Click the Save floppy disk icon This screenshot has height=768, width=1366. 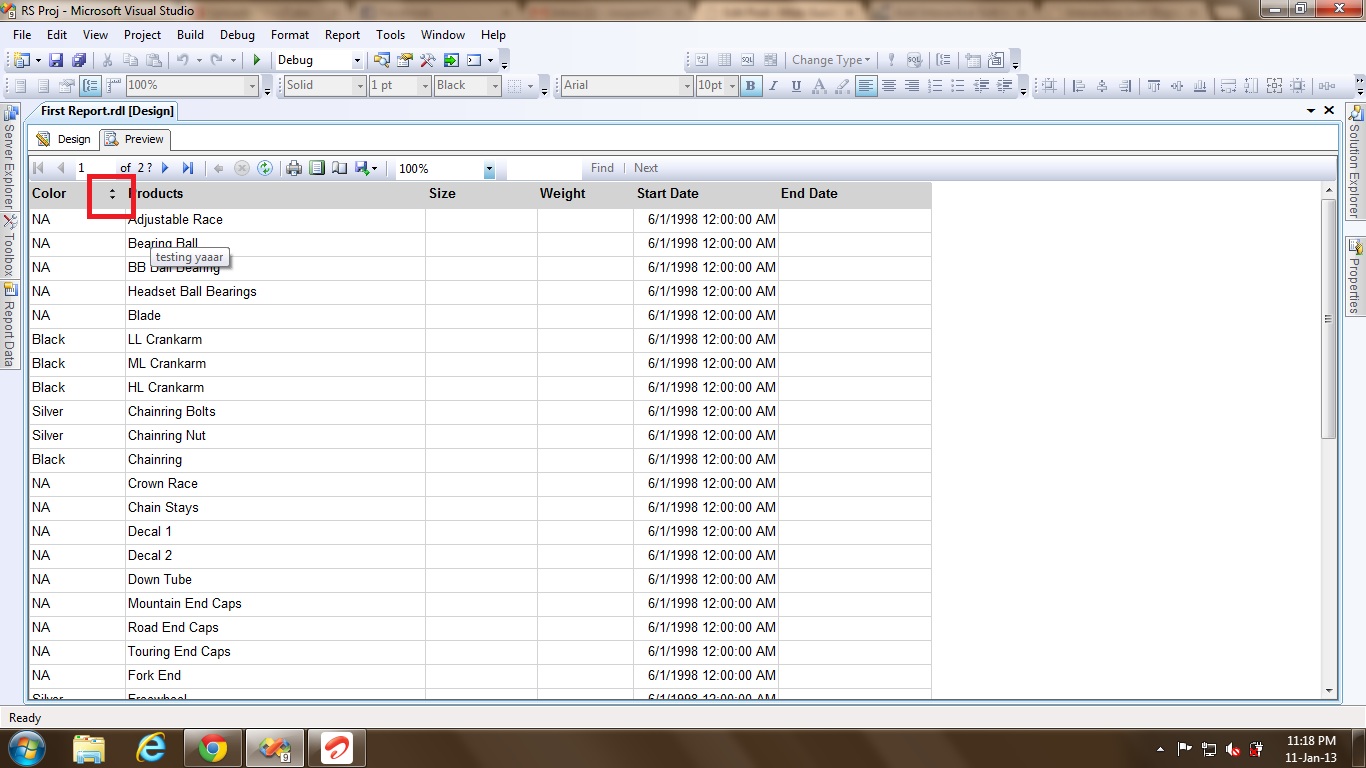(x=56, y=60)
